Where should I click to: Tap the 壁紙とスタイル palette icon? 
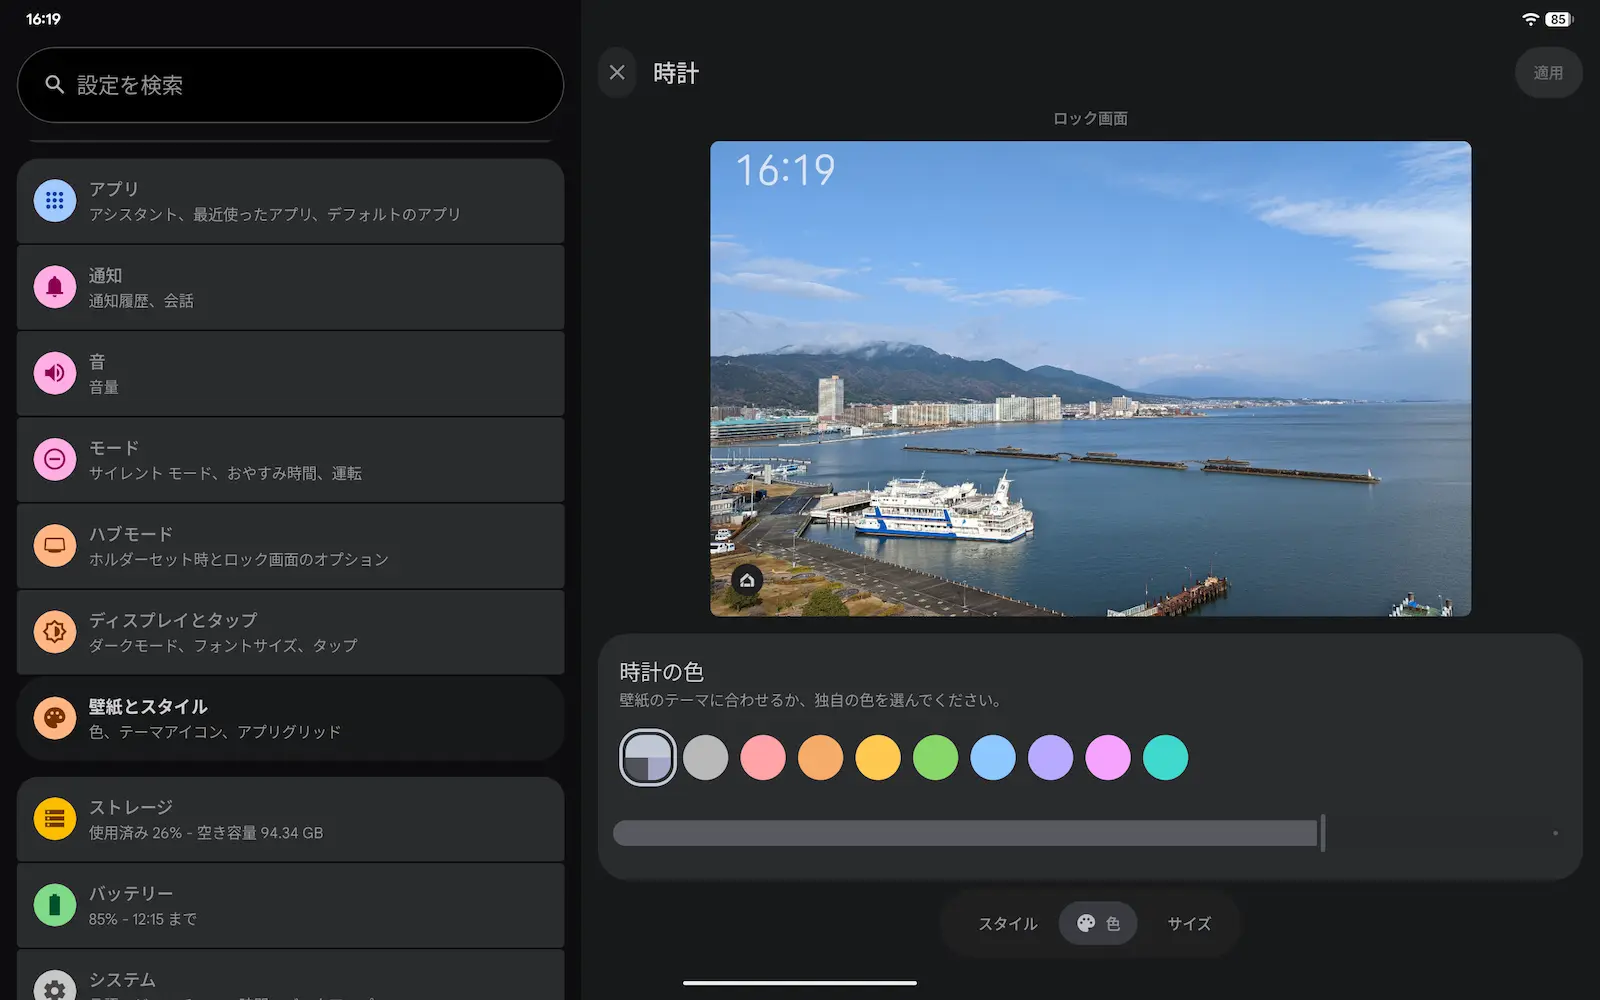[55, 718]
